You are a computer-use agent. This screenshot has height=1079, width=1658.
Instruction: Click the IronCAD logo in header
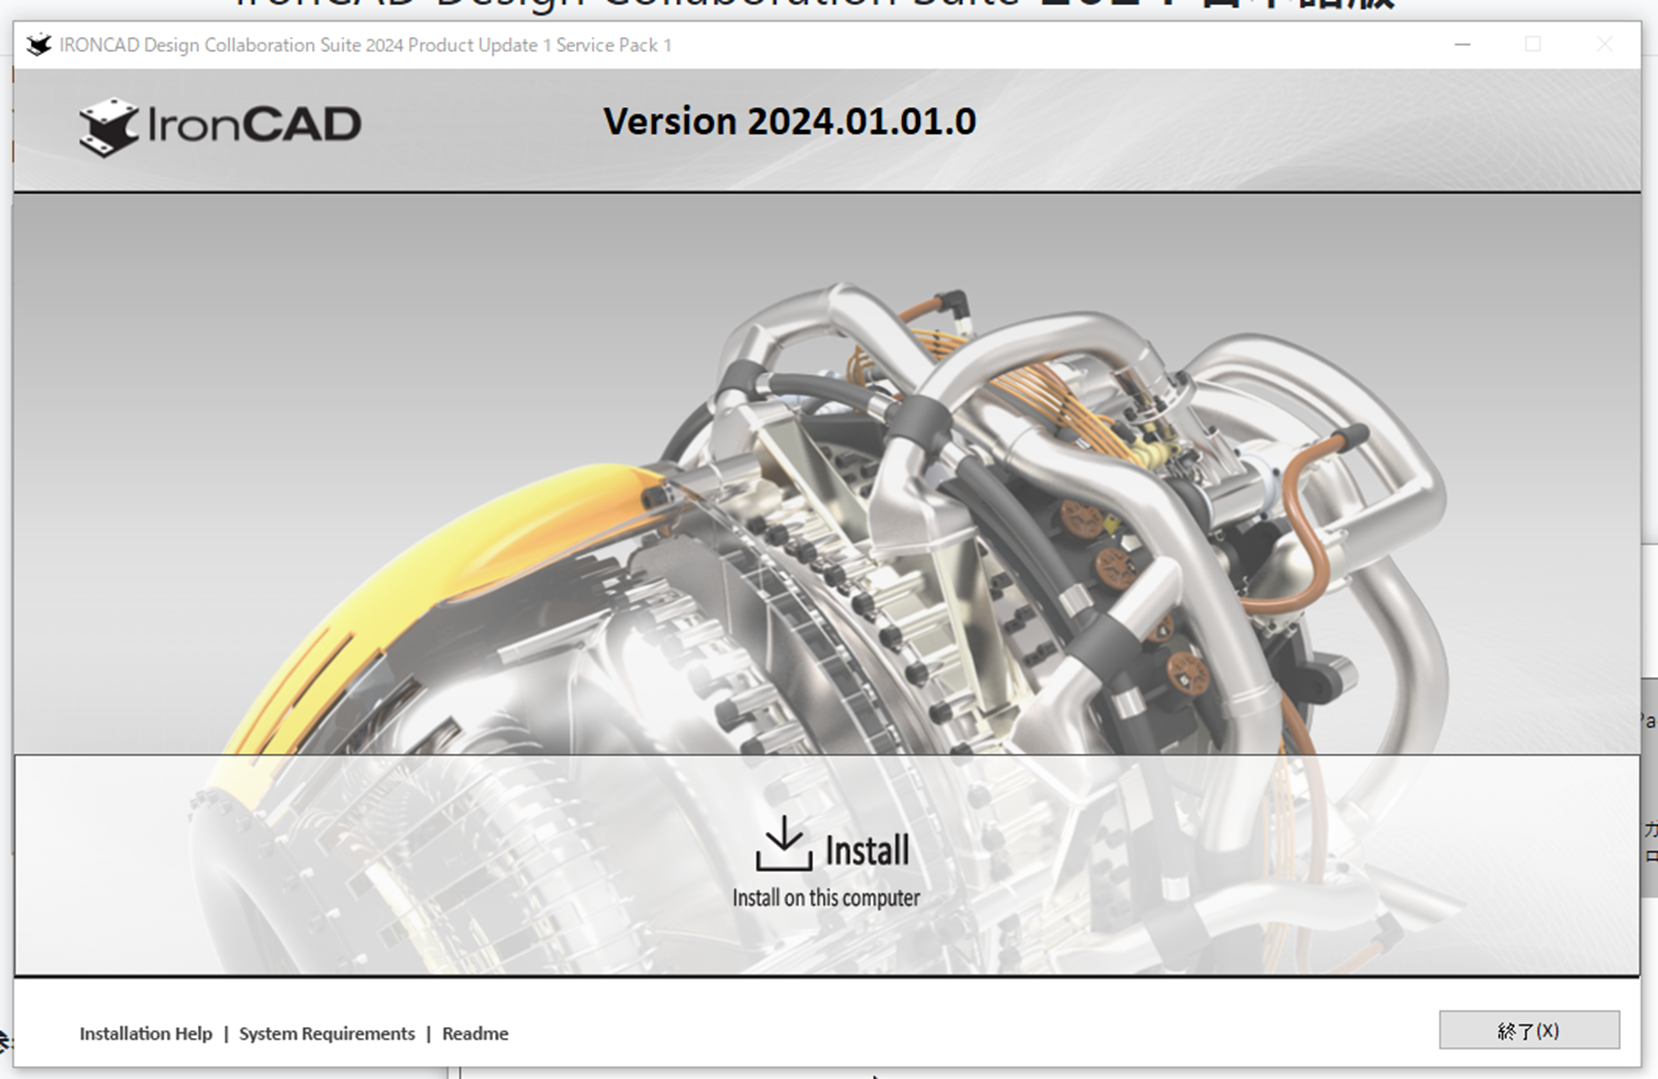tap(220, 126)
